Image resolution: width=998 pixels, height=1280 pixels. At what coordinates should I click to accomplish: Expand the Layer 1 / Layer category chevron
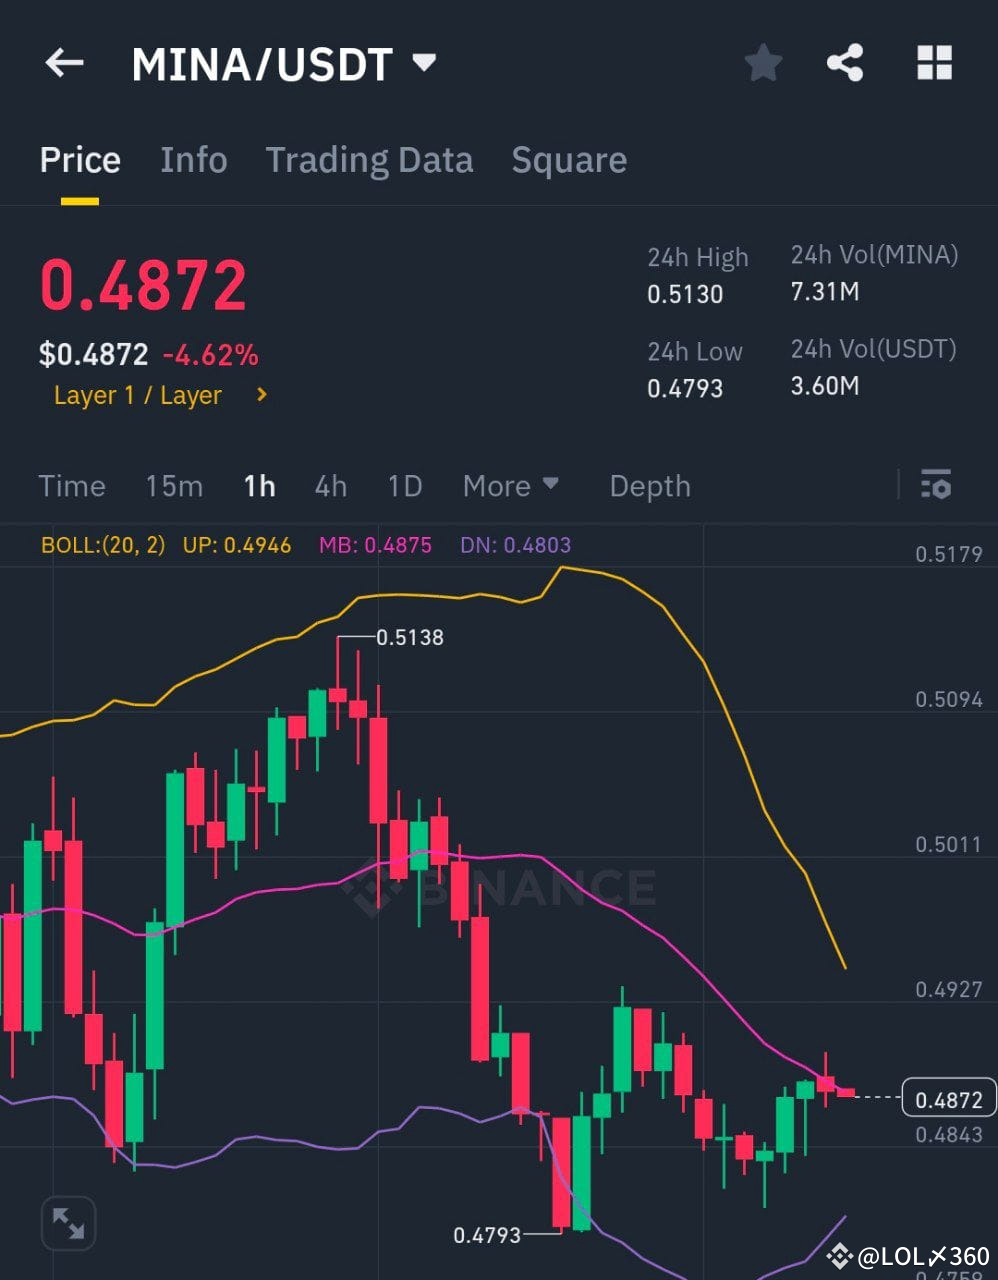(x=260, y=395)
